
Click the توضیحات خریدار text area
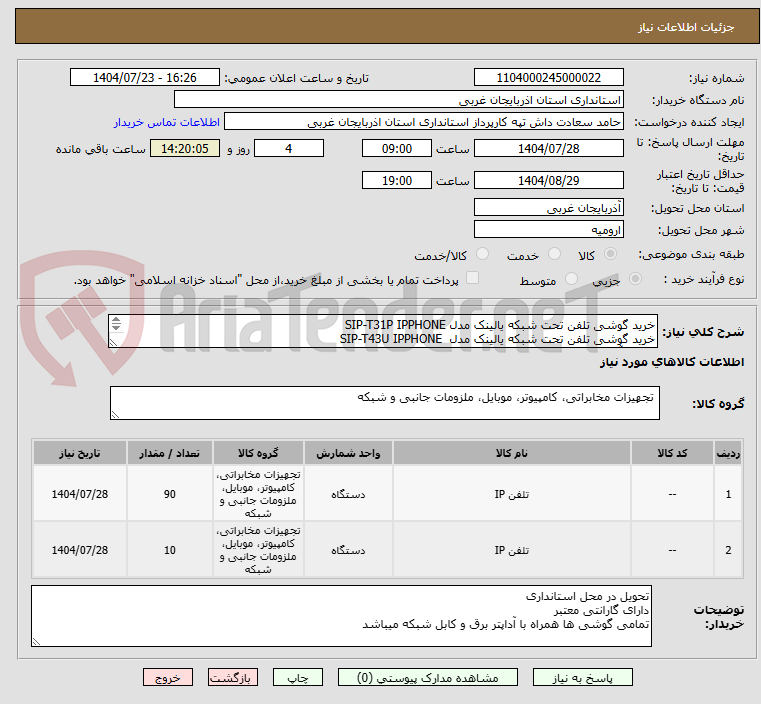(341, 616)
